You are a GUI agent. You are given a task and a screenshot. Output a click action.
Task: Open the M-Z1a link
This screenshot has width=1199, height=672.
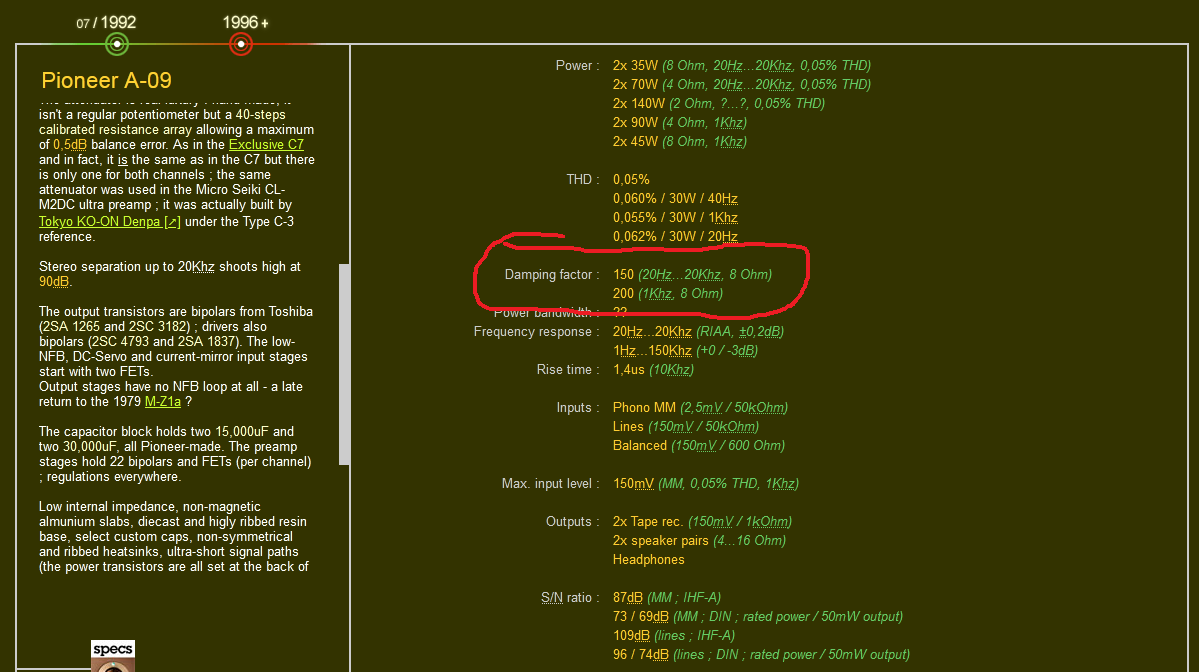(x=163, y=401)
